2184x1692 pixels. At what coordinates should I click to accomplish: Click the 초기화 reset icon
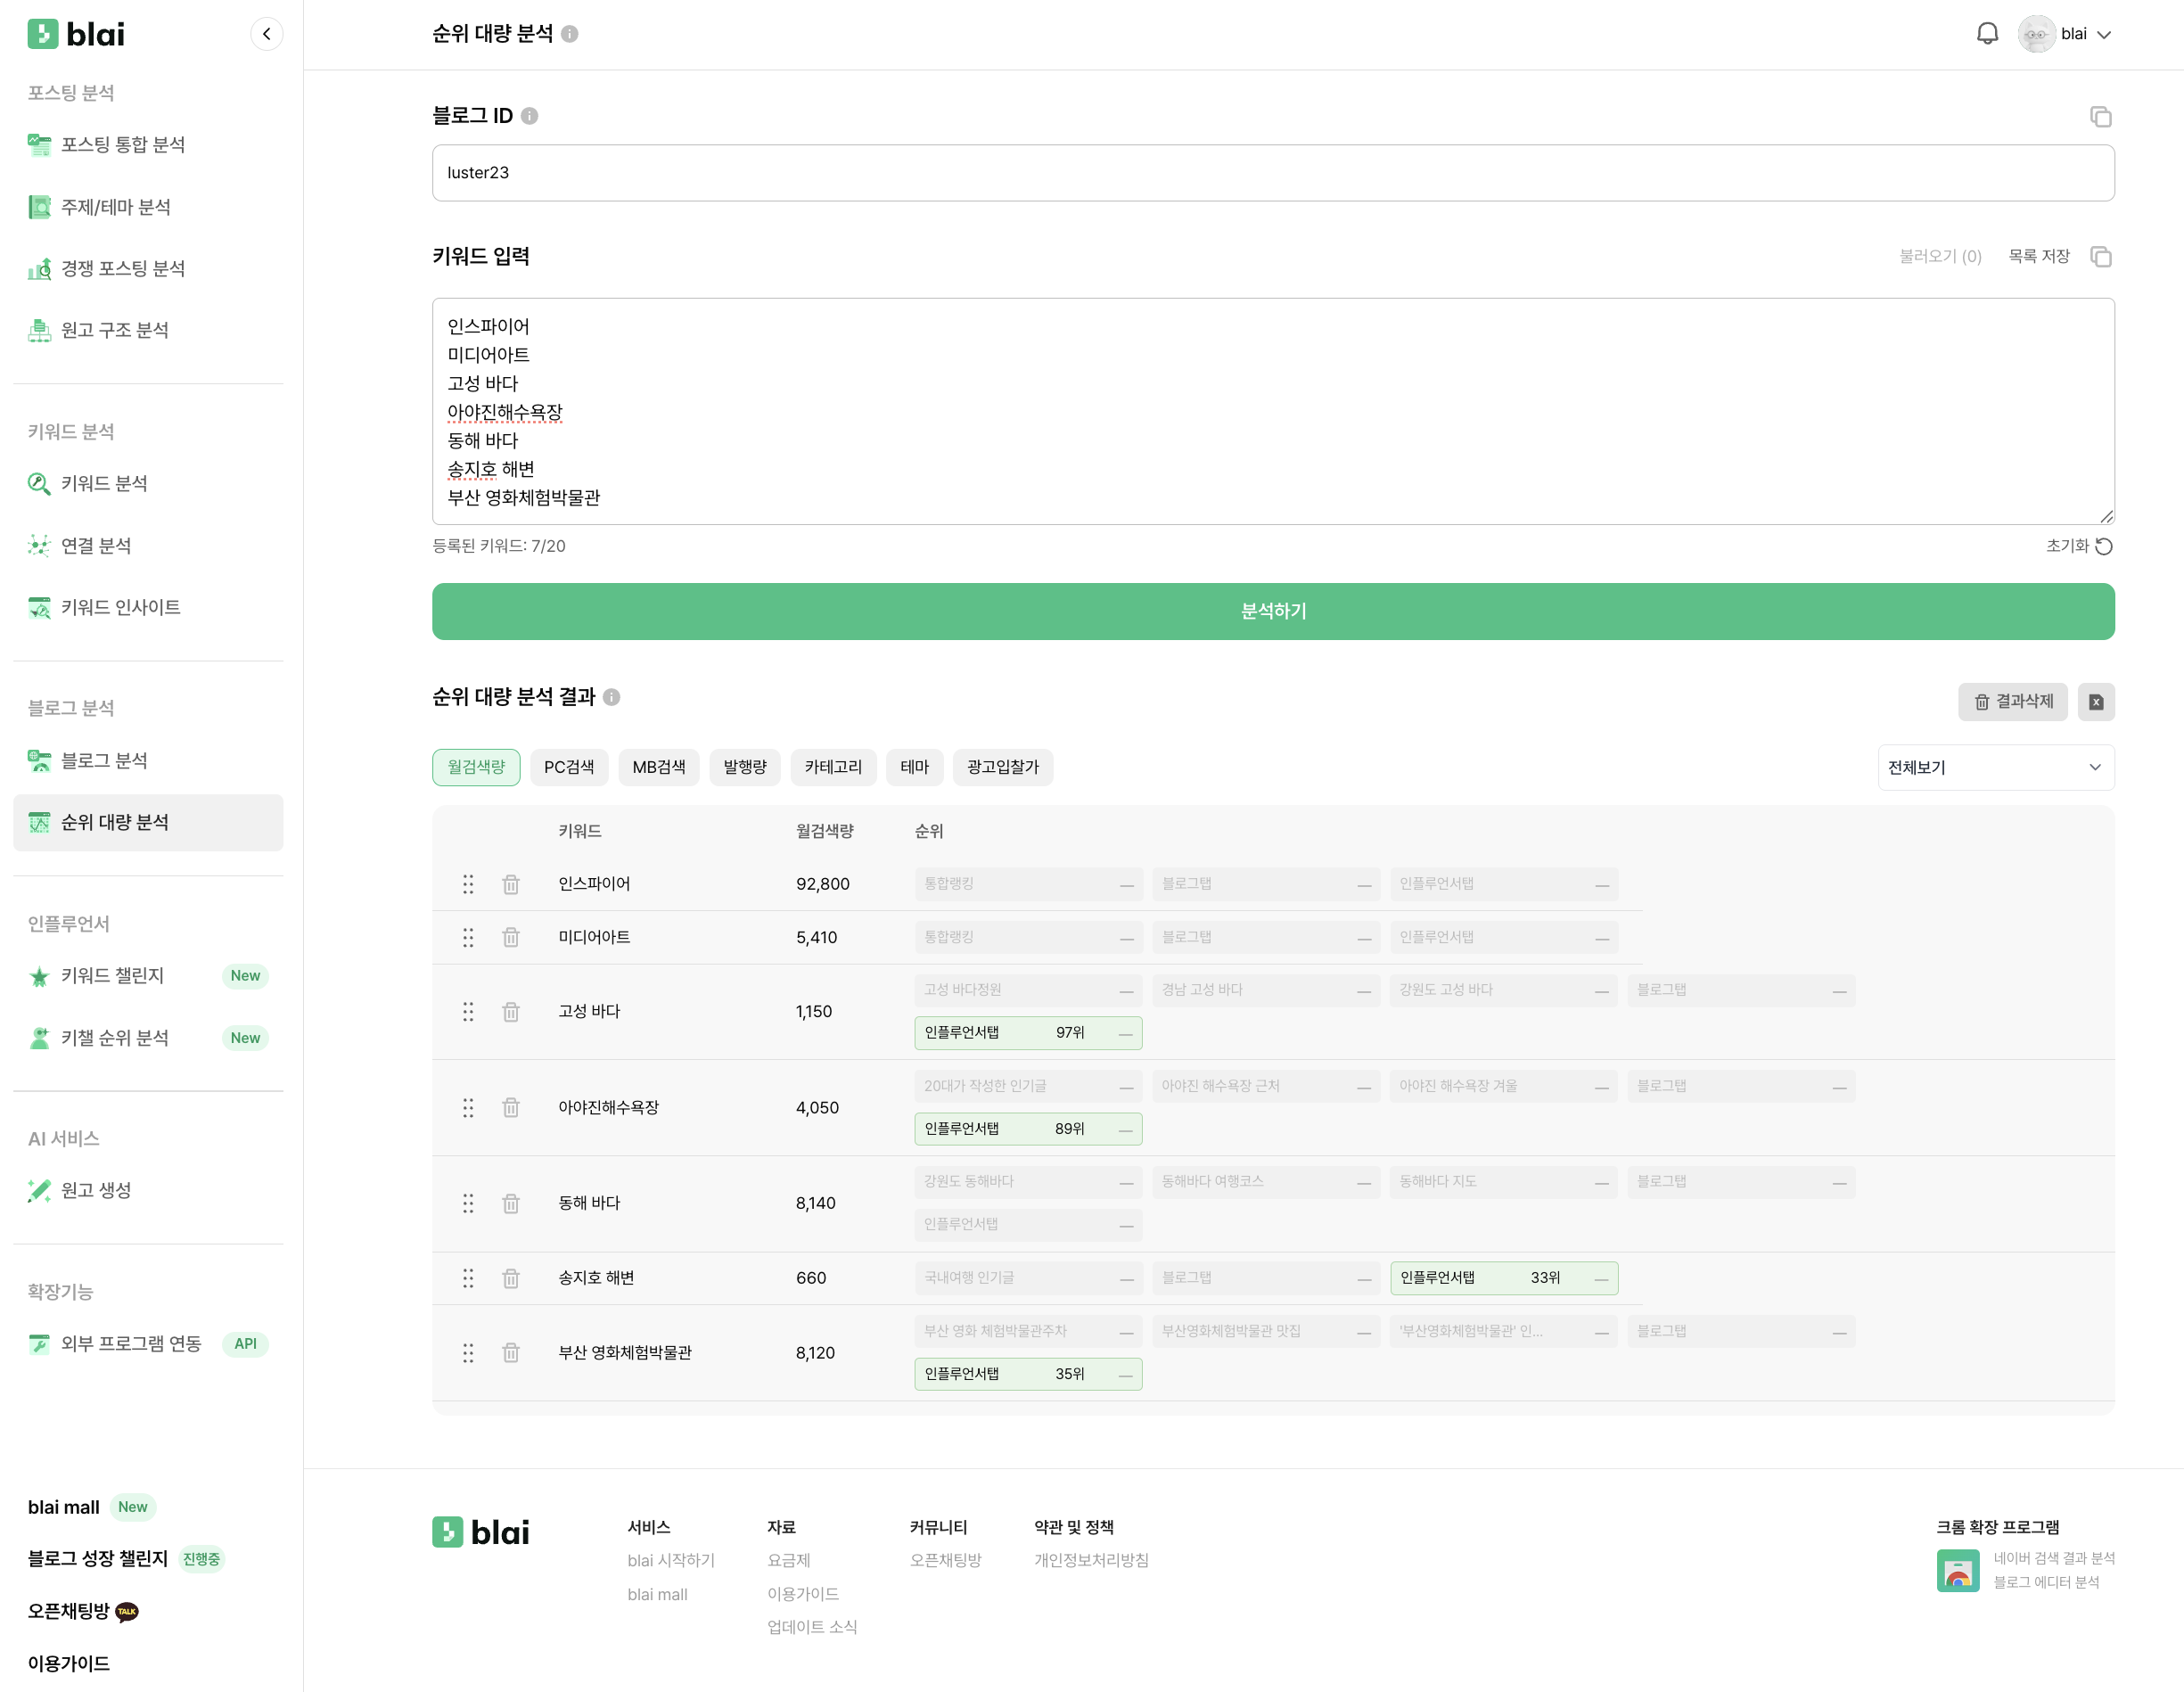(x=2103, y=546)
